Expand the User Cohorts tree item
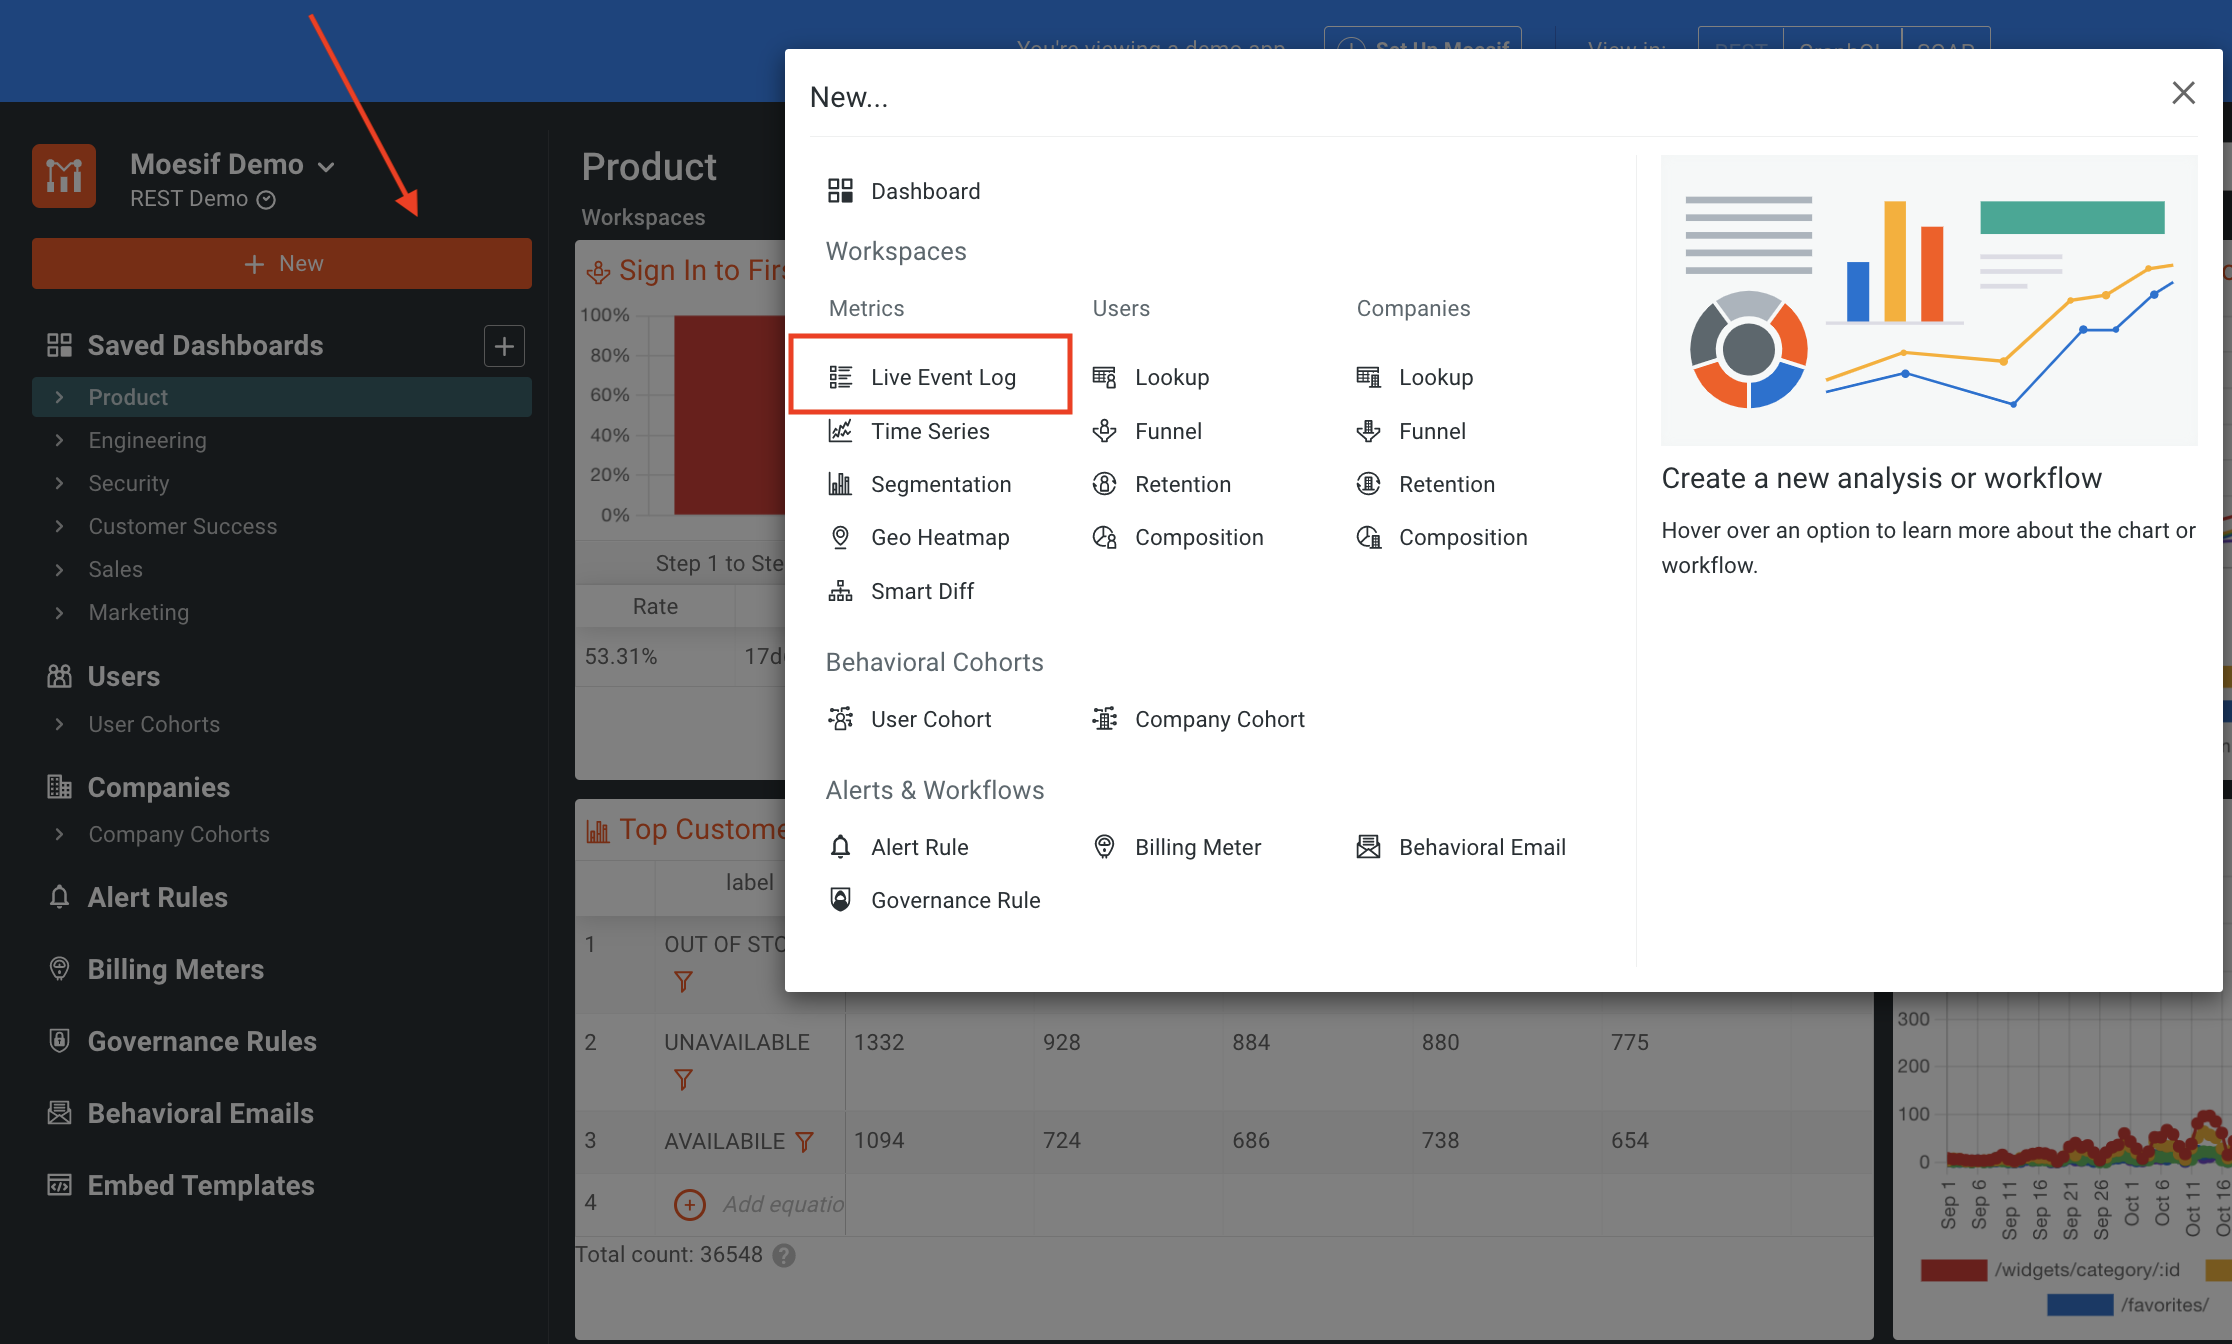 coord(60,724)
